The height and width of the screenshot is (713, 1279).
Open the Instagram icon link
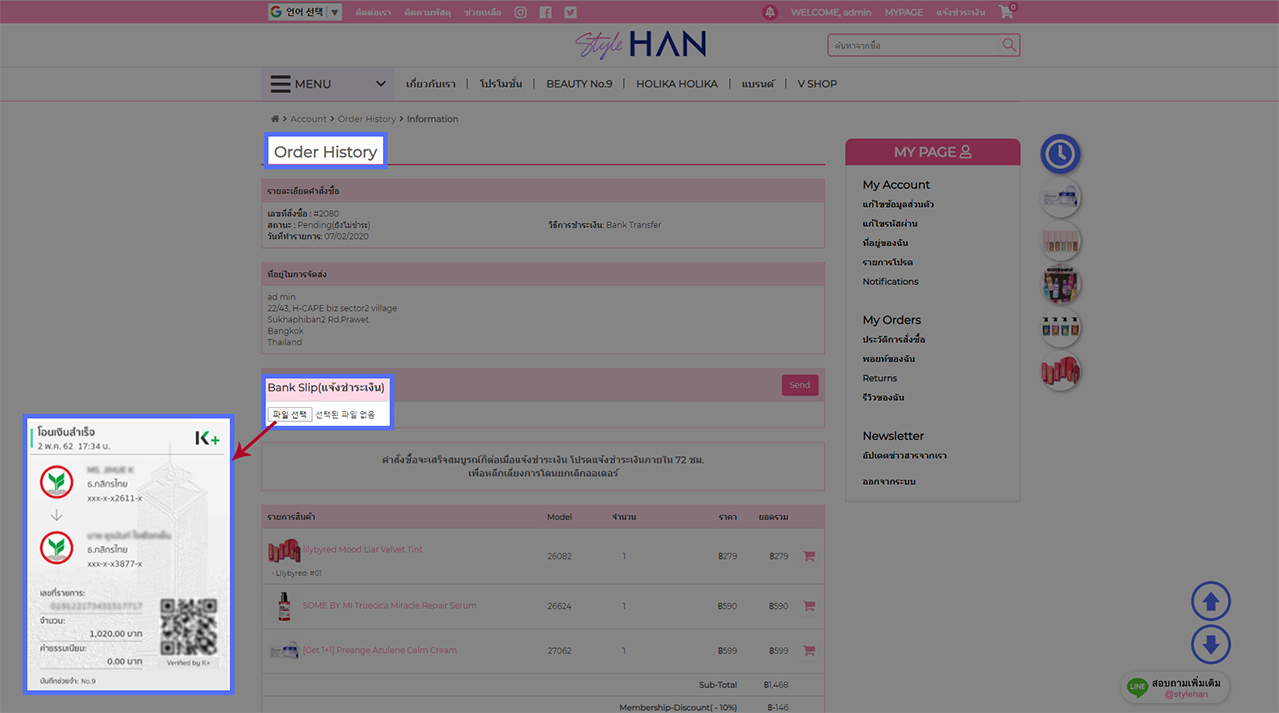click(x=521, y=12)
